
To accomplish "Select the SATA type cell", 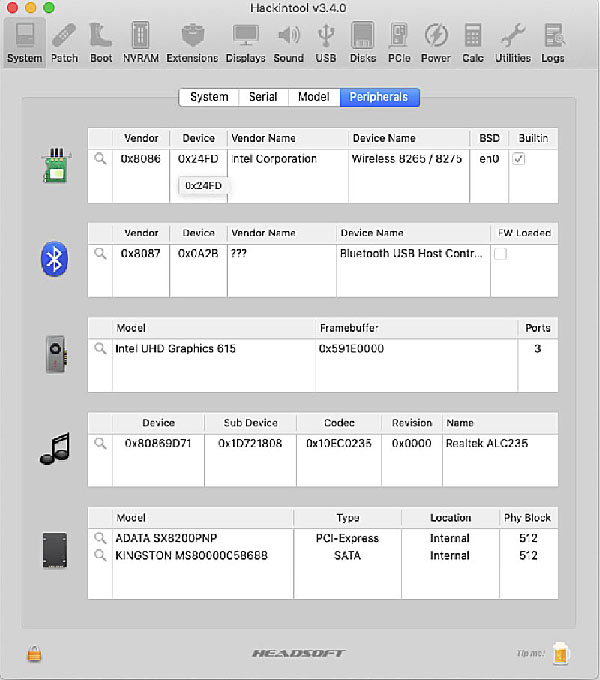I will click(347, 556).
